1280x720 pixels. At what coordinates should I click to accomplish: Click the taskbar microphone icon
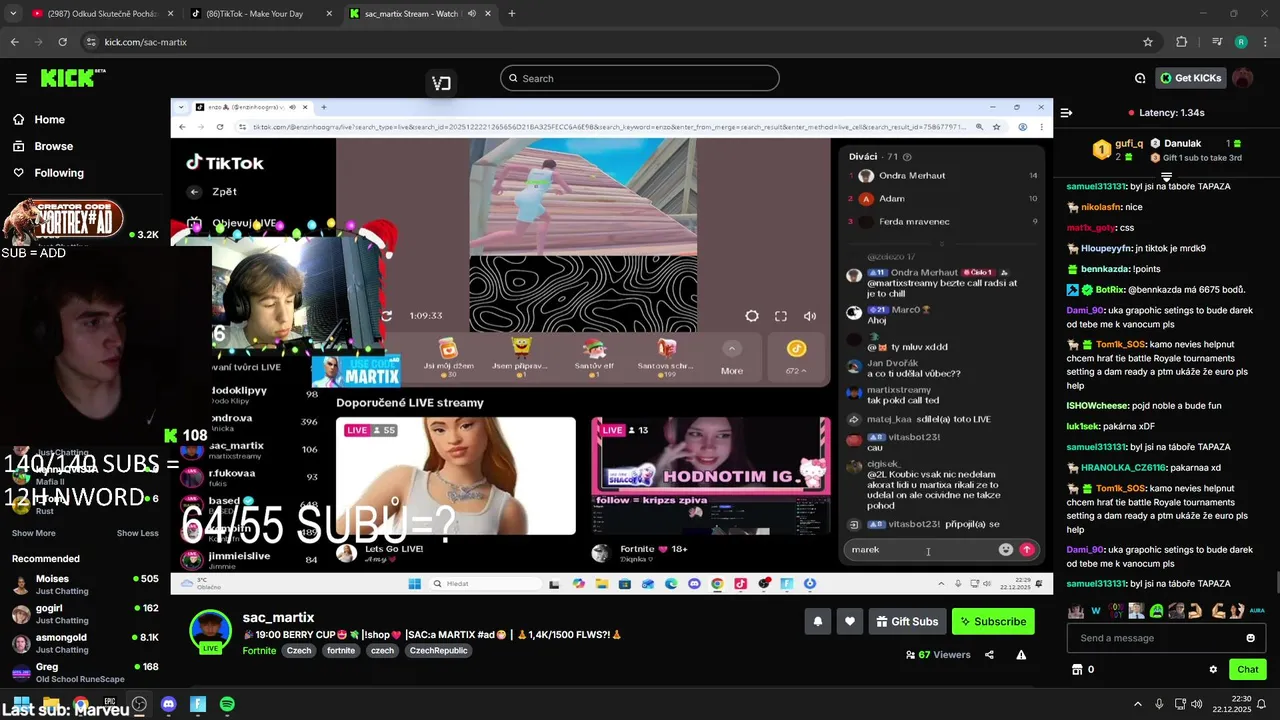pos(1159,704)
